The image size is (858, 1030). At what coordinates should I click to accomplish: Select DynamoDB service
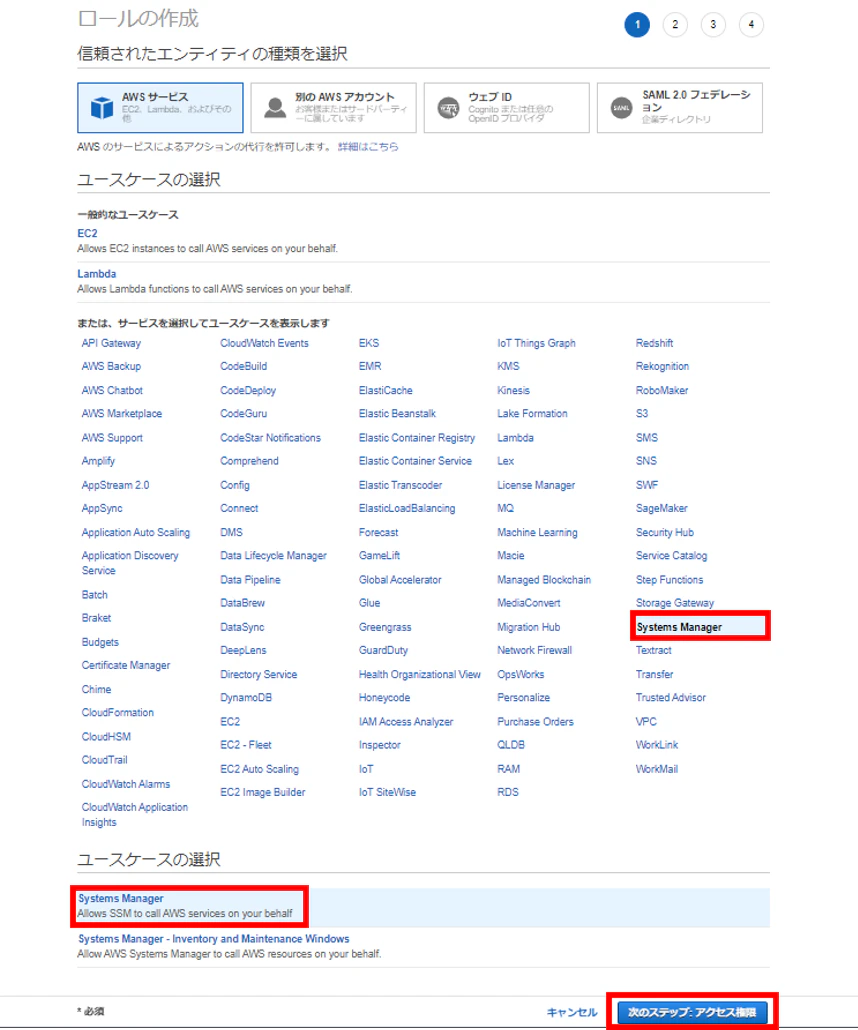point(246,697)
